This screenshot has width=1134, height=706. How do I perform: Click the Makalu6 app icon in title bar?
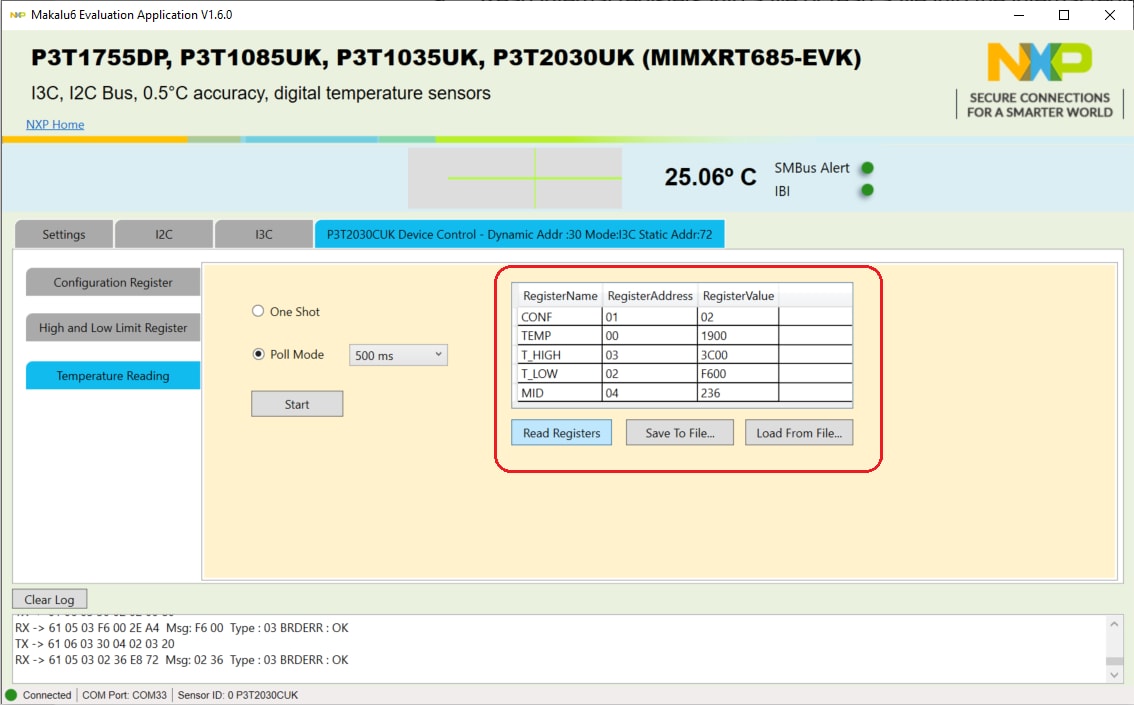tap(16, 15)
